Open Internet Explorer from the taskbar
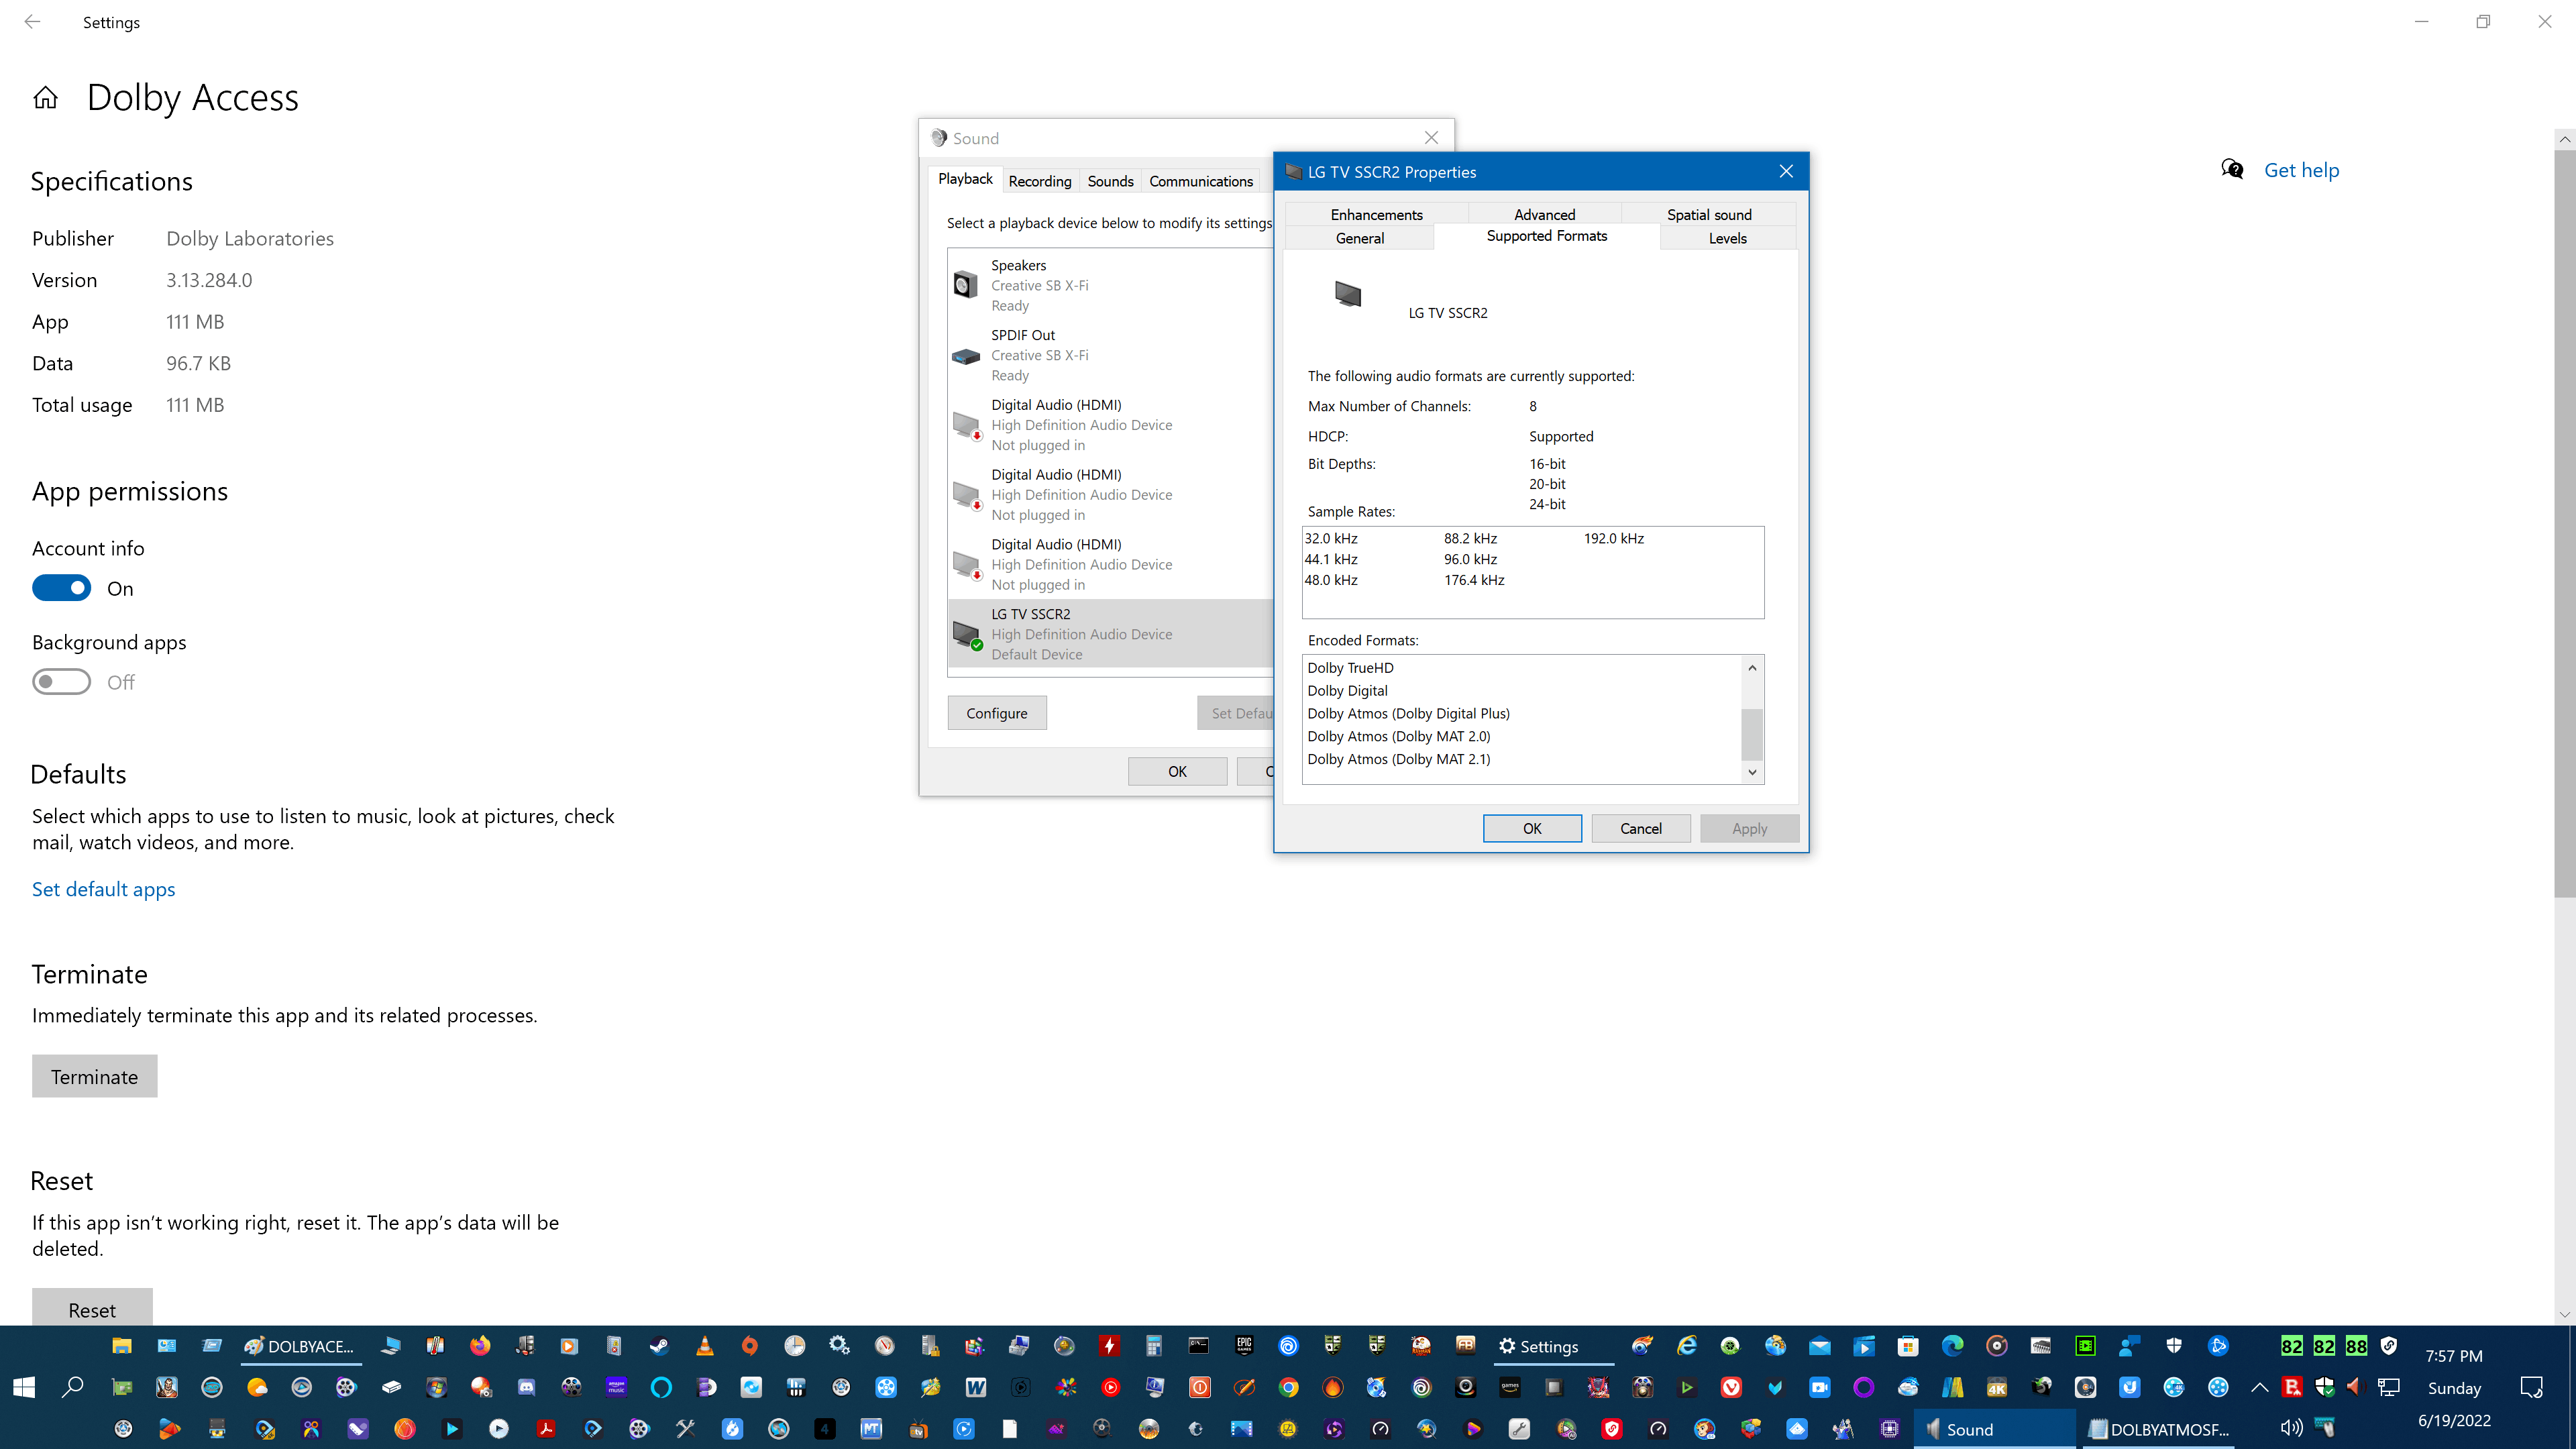This screenshot has height=1449, width=2576. point(1687,1346)
